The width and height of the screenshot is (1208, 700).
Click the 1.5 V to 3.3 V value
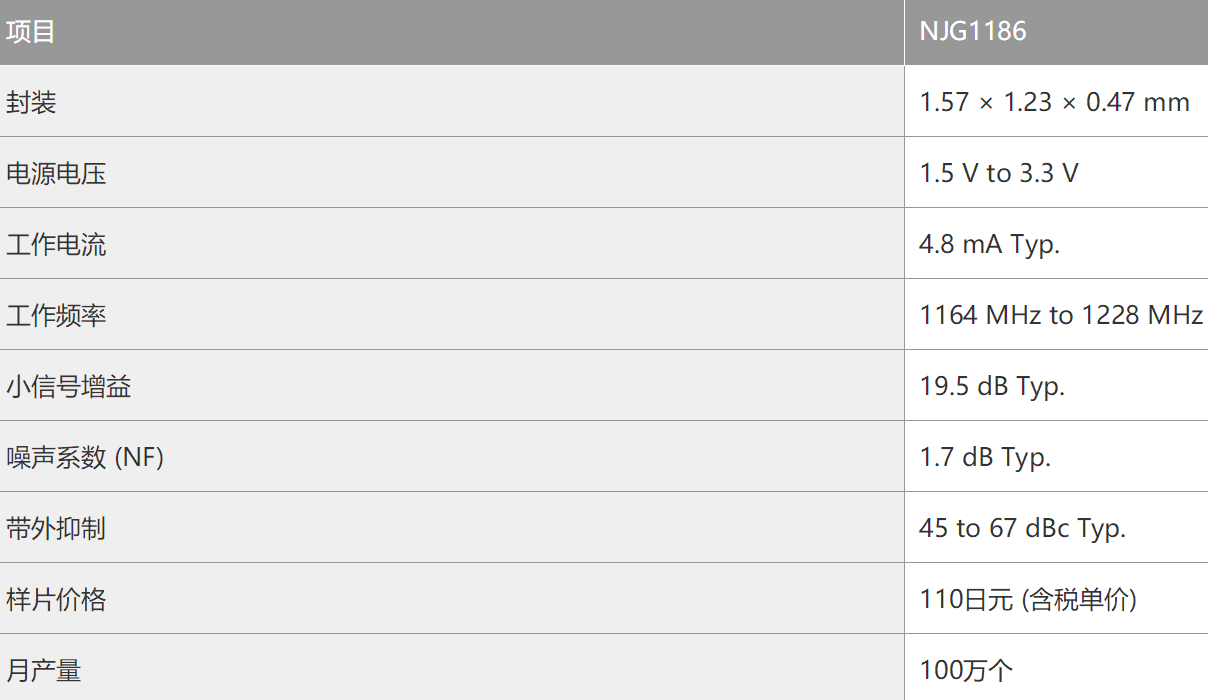[998, 174]
